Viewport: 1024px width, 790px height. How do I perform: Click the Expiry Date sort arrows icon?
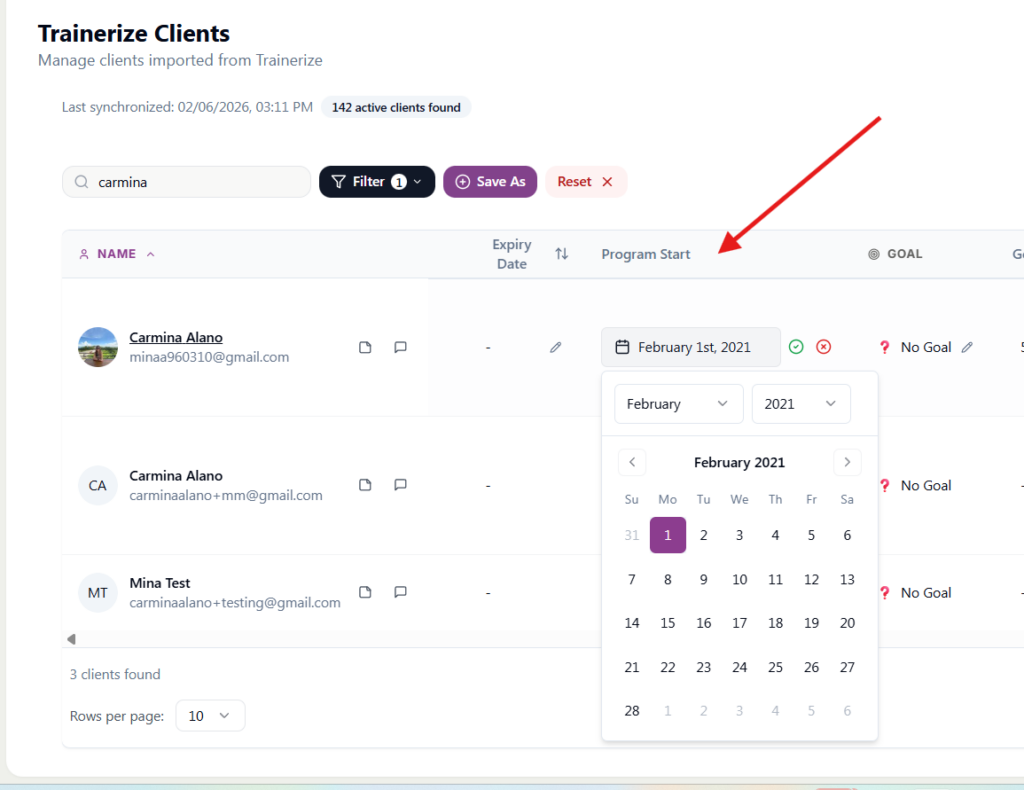[561, 254]
